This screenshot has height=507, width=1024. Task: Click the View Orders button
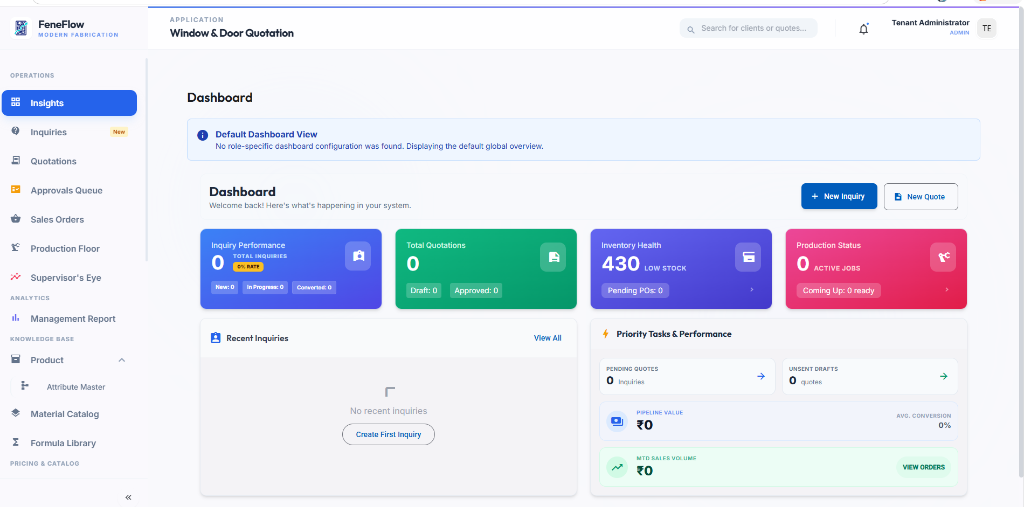(923, 467)
